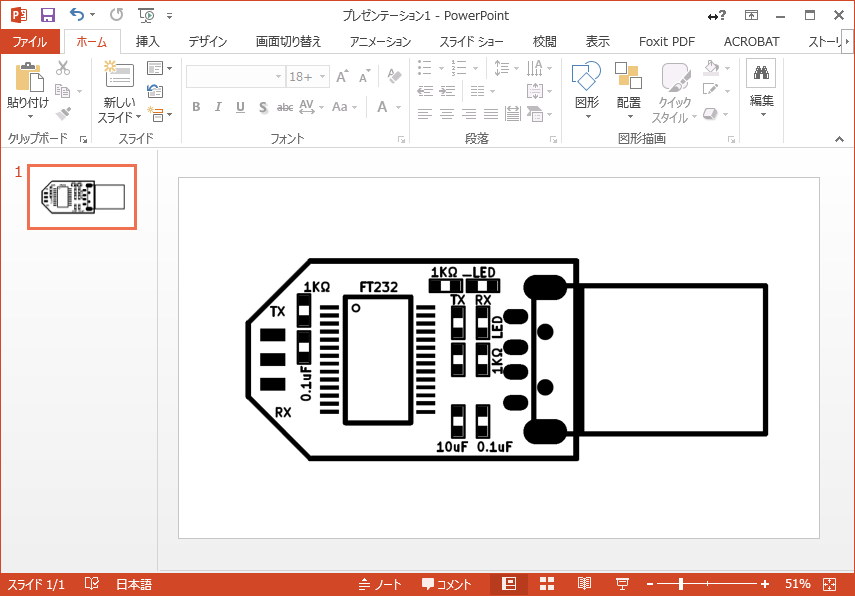The image size is (855, 596).
Task: Click the Fit slide to window icon
Action: point(829,584)
